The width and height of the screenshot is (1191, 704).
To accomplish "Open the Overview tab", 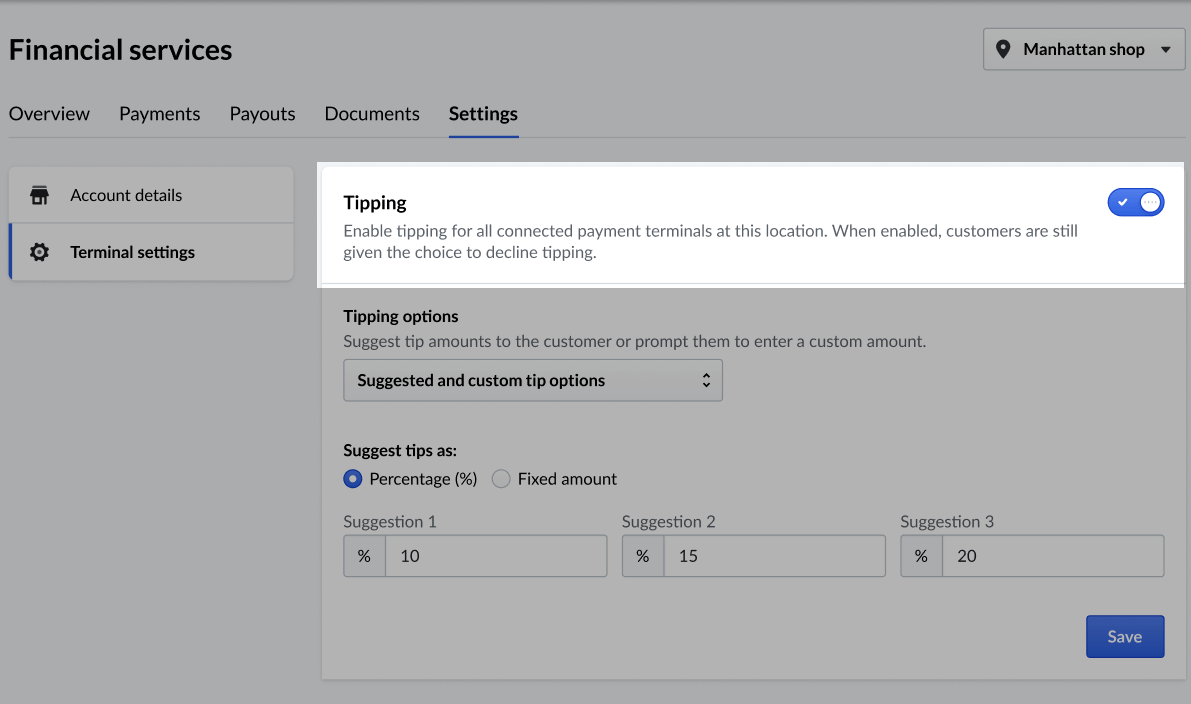I will [x=49, y=114].
